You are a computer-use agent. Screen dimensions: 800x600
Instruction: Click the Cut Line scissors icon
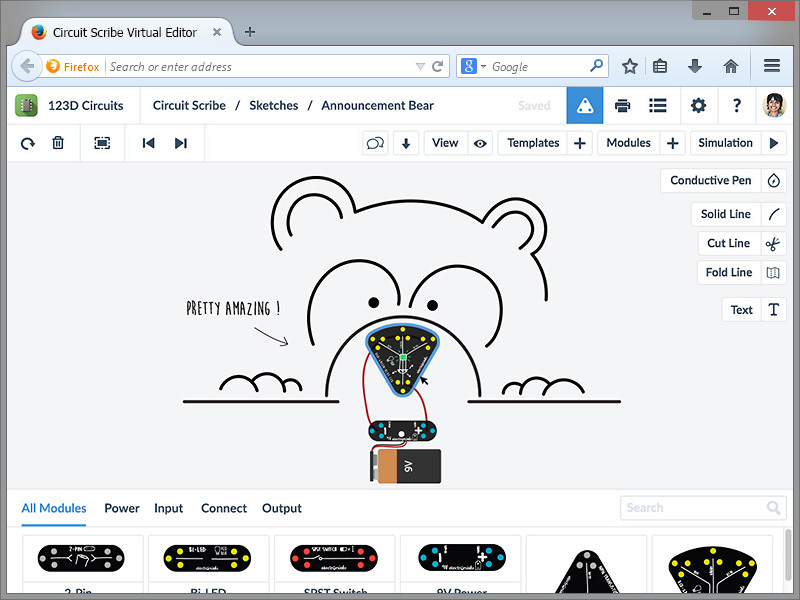coord(773,244)
